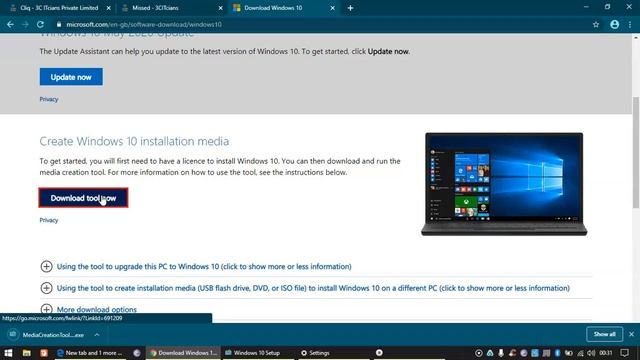Open File Explorer from the taskbar
Image resolution: width=640 pixels, height=360 pixels.
27,353
